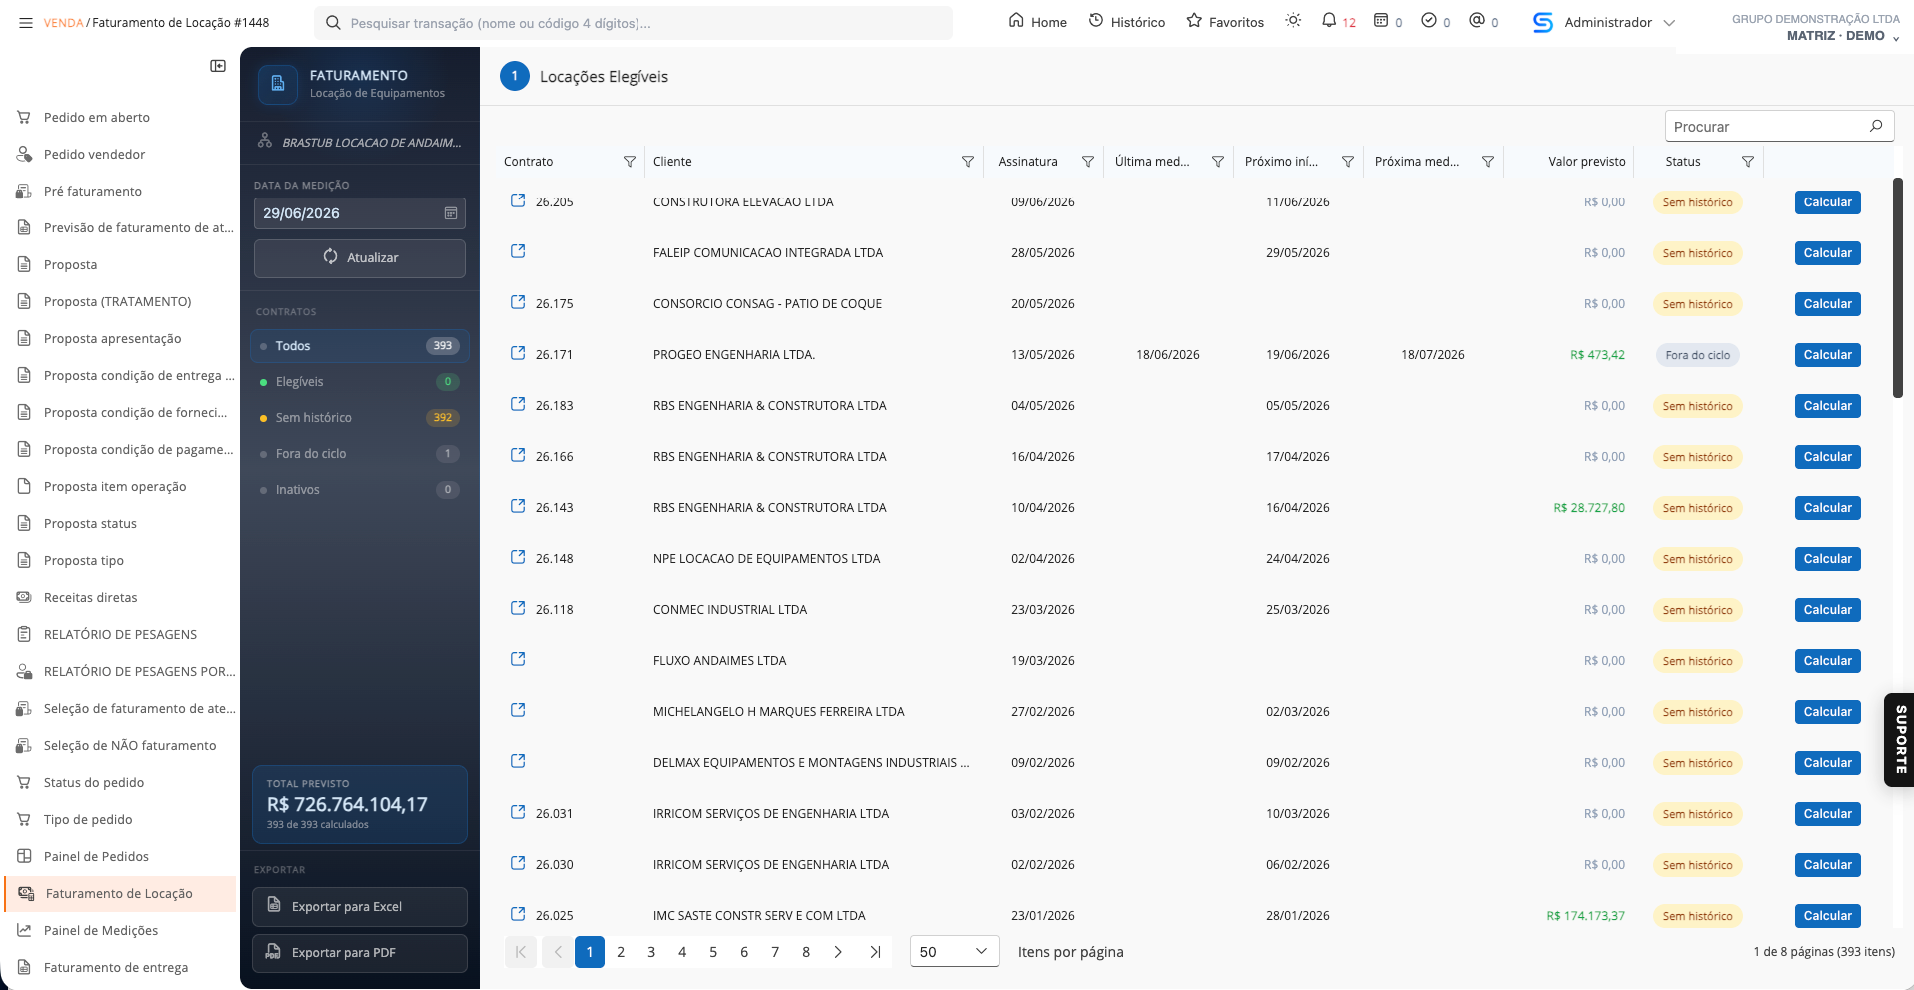Click Calcular for PROGEO ENGENHARIA LTDA row

pos(1827,355)
